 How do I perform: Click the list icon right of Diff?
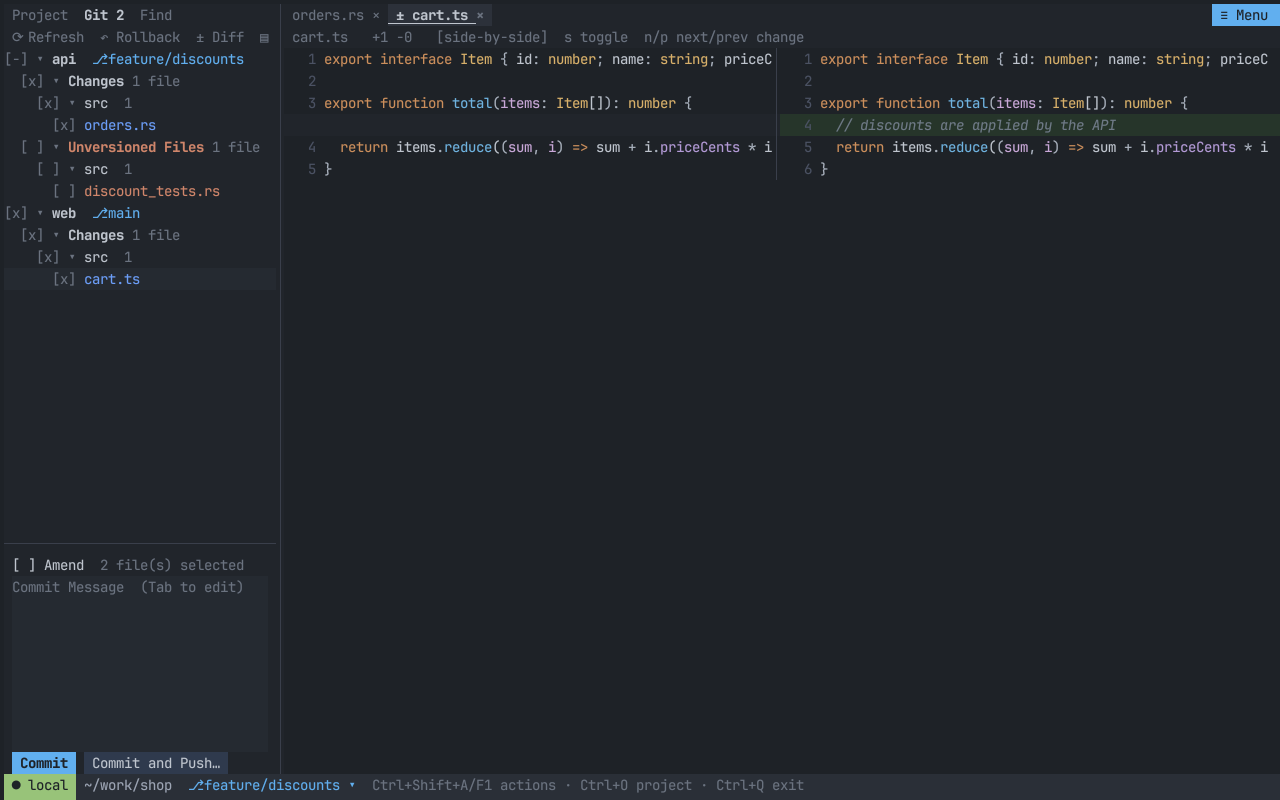[264, 37]
